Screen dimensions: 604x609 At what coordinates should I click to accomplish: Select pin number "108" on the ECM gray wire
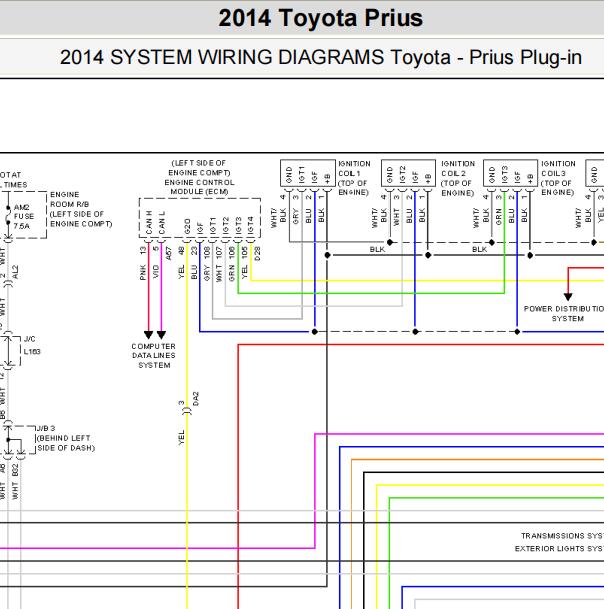[x=206, y=252]
